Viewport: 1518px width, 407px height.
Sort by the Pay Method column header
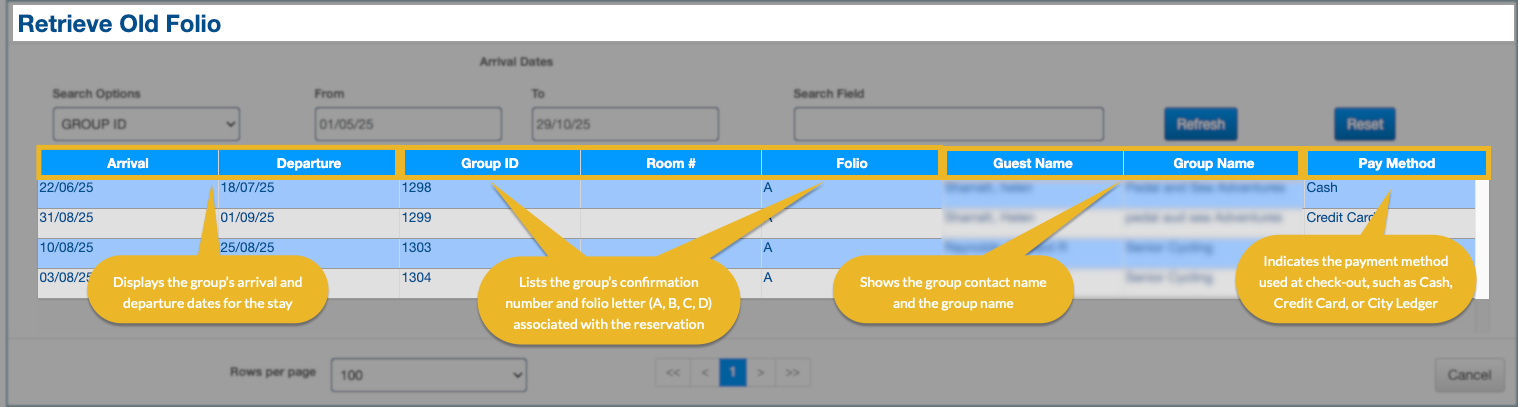click(x=1396, y=163)
